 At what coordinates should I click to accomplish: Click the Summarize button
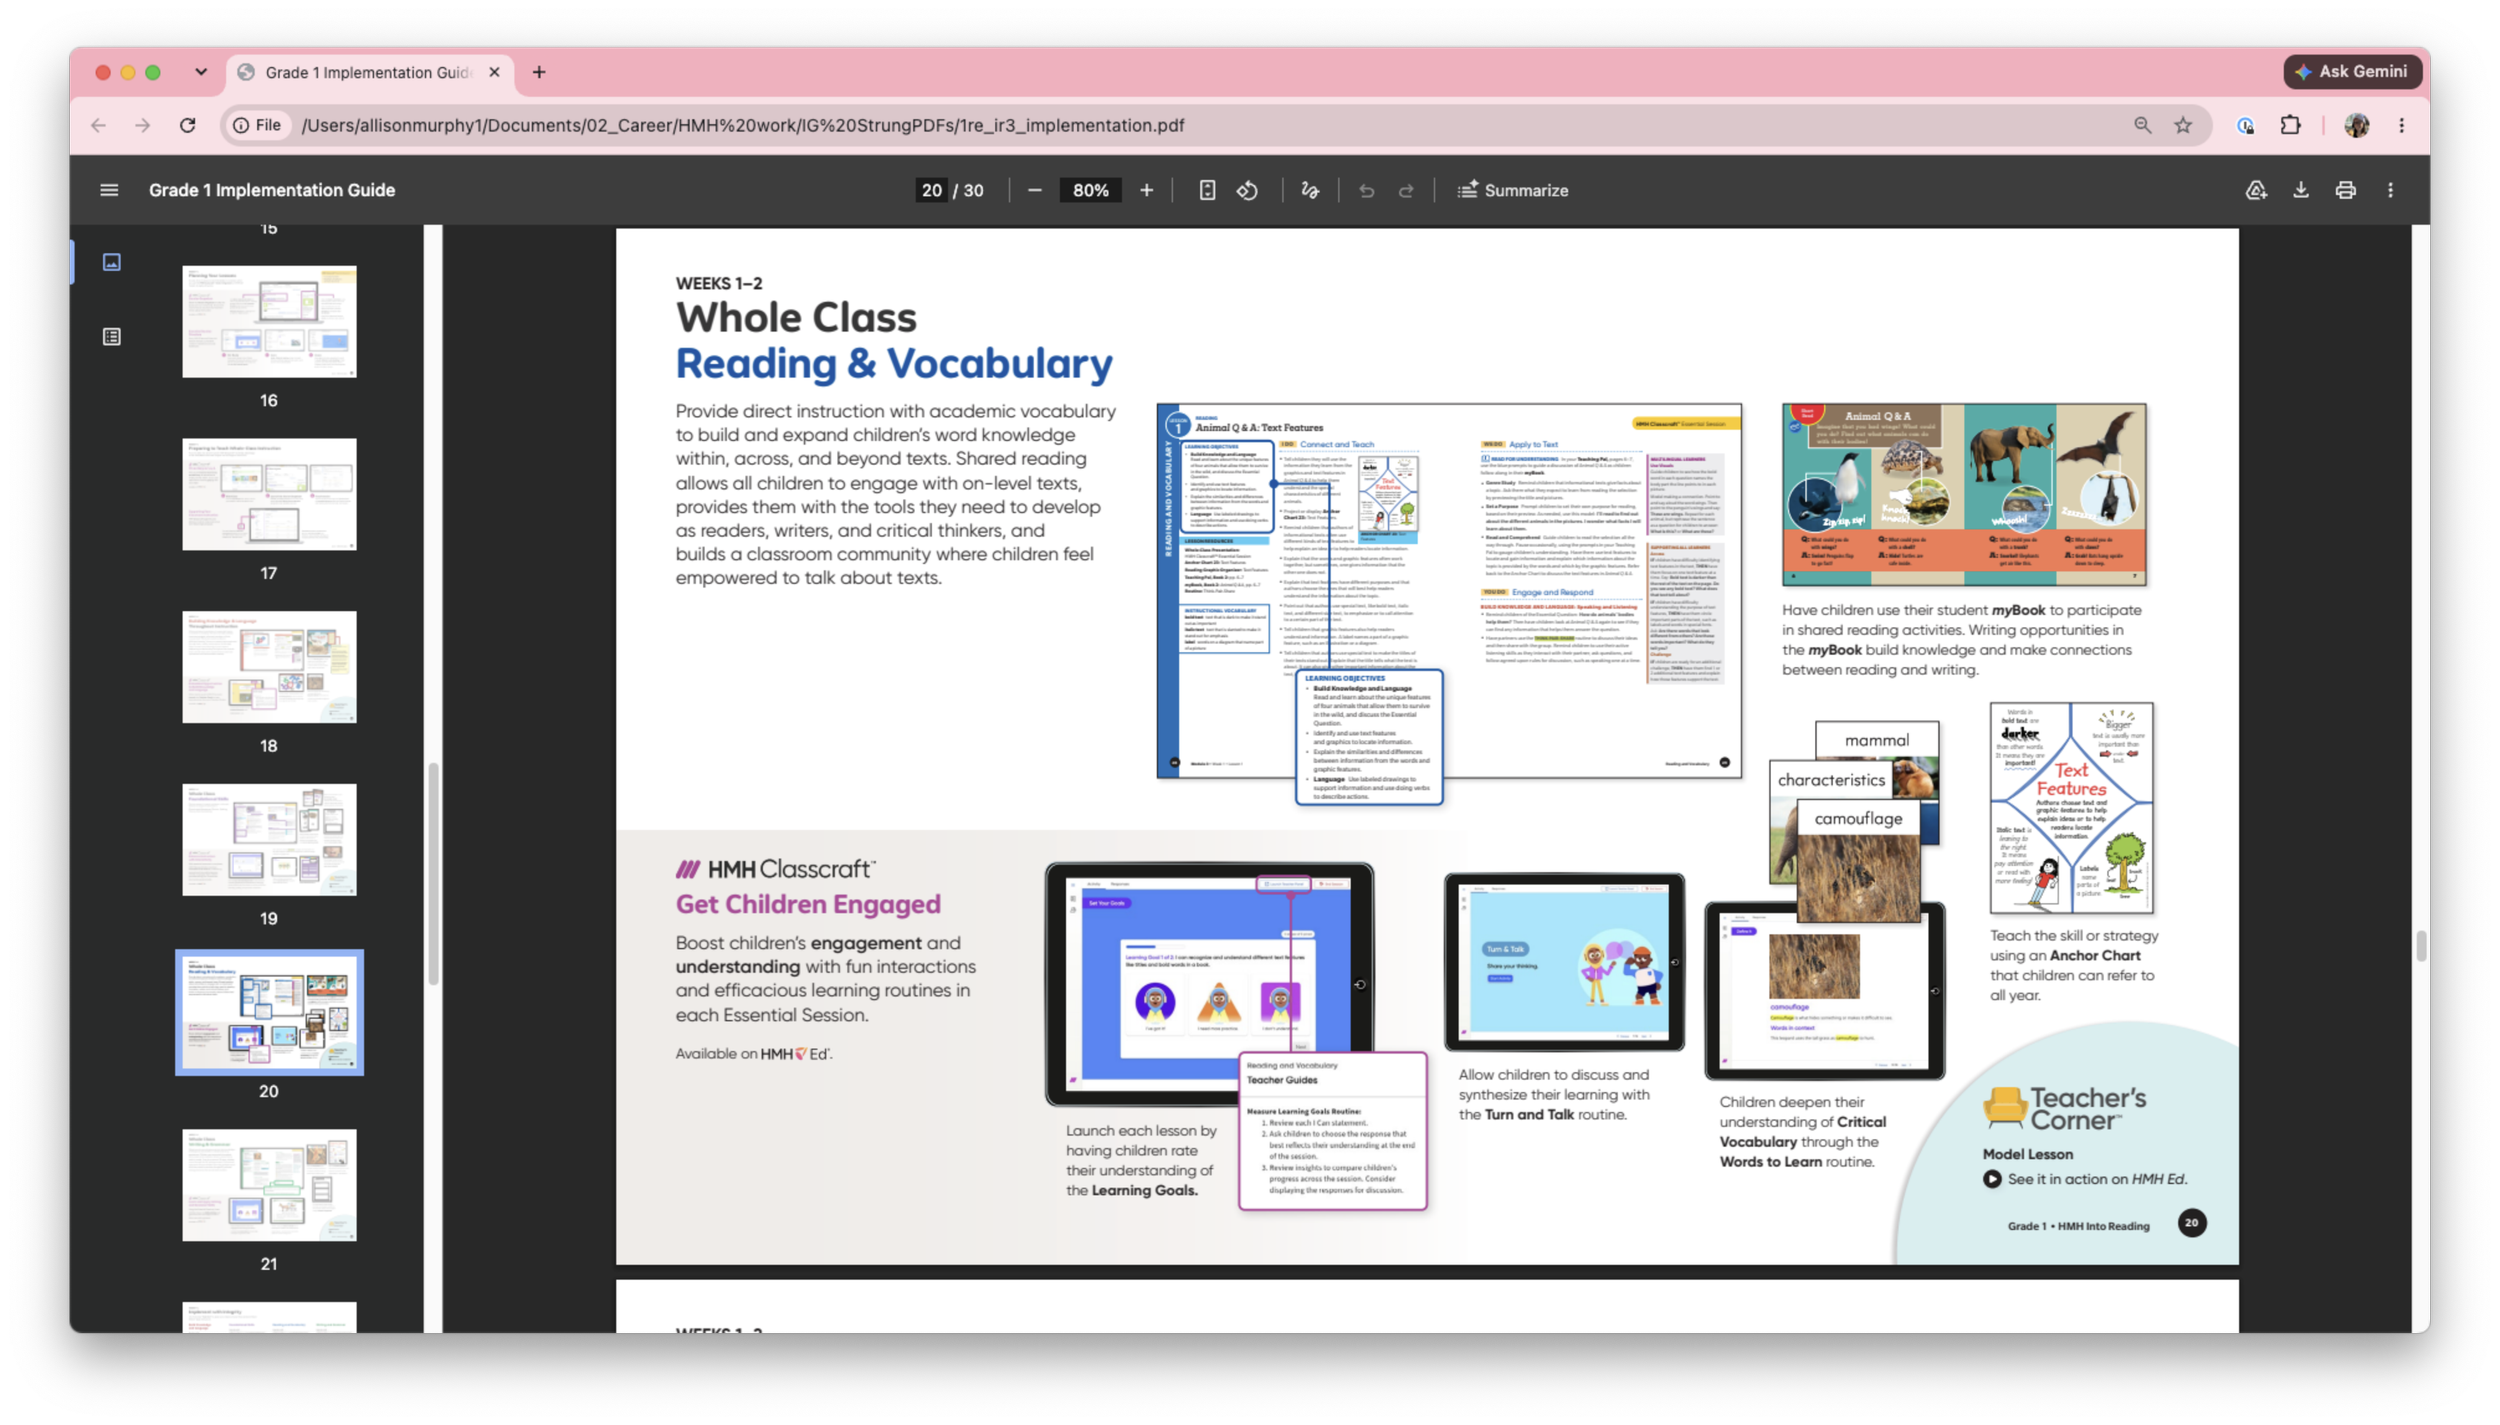tap(1513, 190)
